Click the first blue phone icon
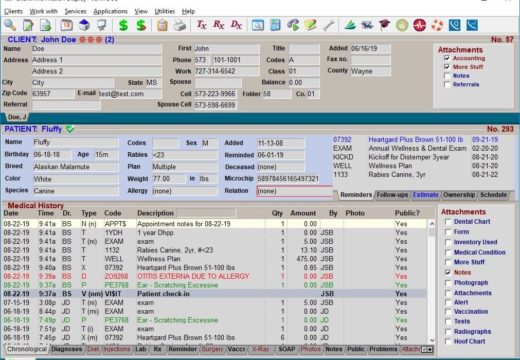The width and height of the screenshot is (520, 360). click(x=455, y=25)
